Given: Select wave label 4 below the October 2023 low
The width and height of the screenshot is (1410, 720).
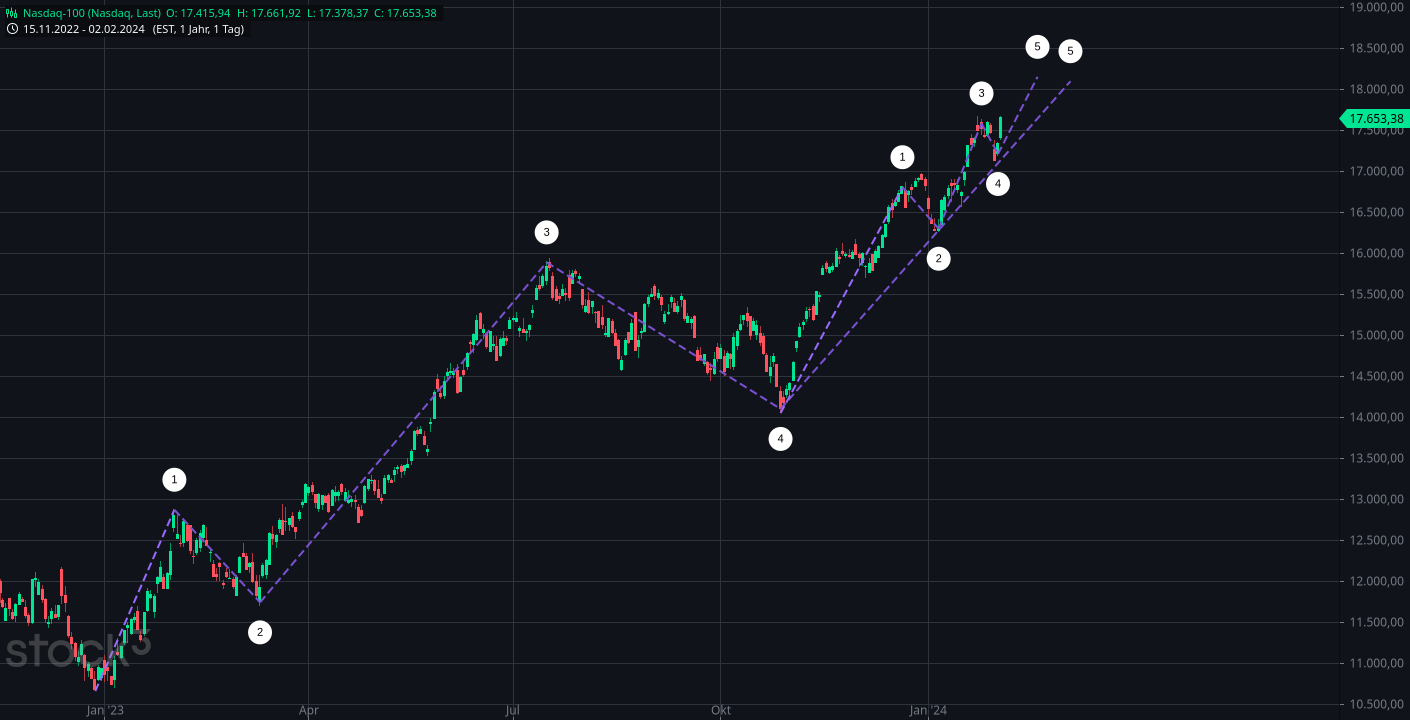Looking at the screenshot, I should pos(780,438).
